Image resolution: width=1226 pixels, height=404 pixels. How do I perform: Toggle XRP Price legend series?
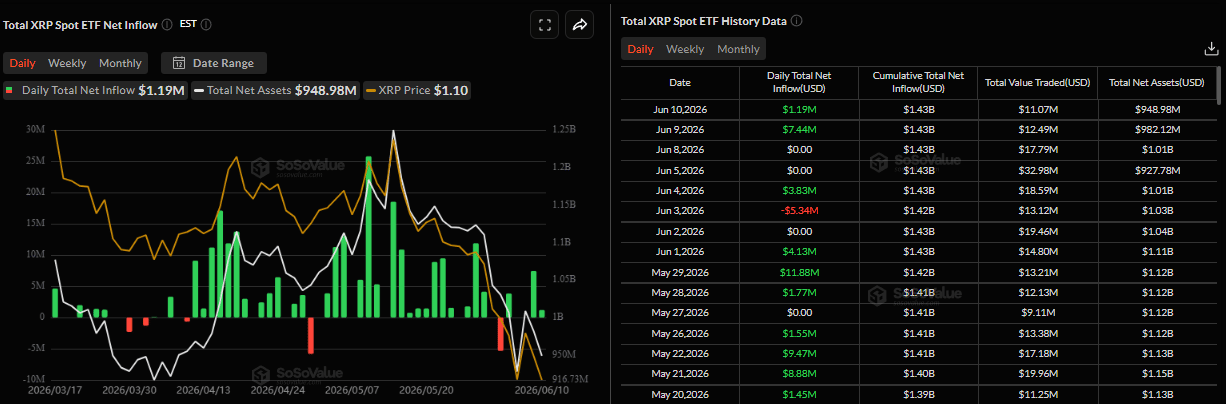click(x=418, y=90)
